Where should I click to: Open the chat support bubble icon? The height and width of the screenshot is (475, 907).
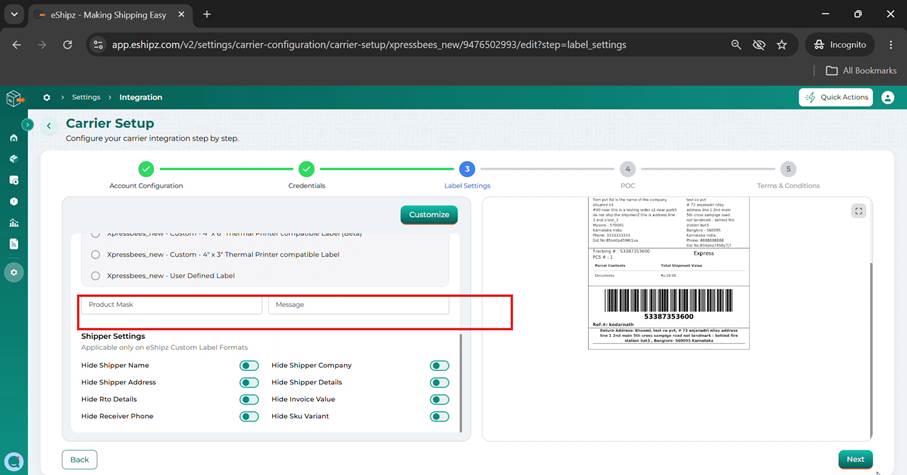click(14, 462)
